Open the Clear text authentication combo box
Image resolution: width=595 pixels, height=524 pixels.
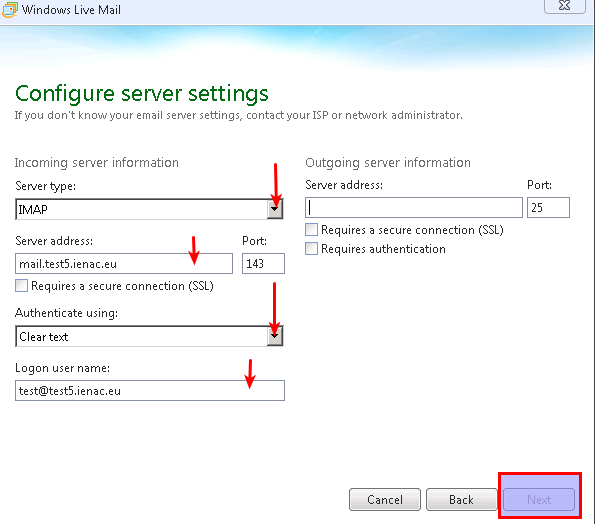pyautogui.click(x=150, y=336)
